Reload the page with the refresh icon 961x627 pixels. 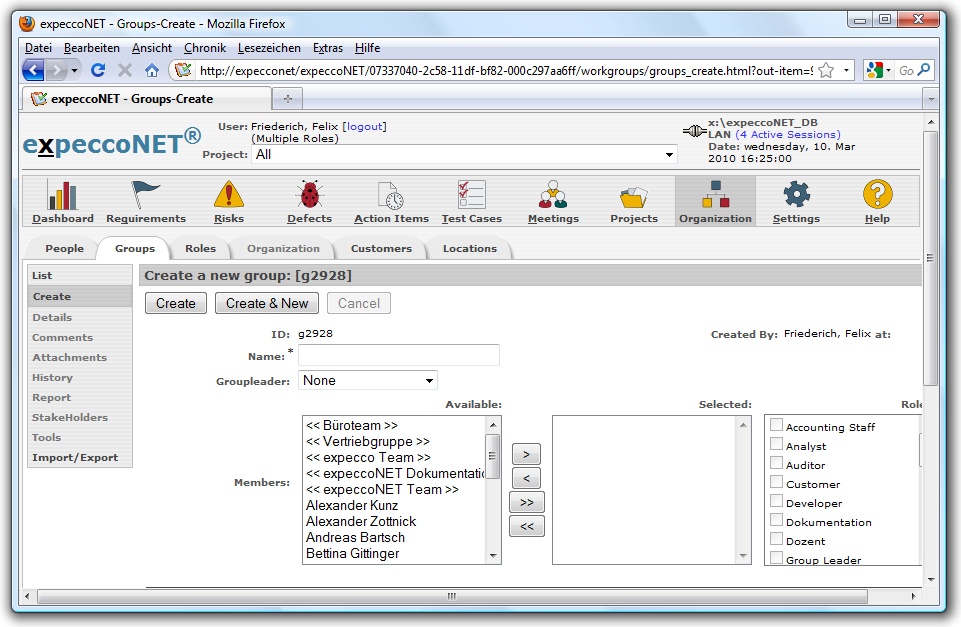pos(97,70)
